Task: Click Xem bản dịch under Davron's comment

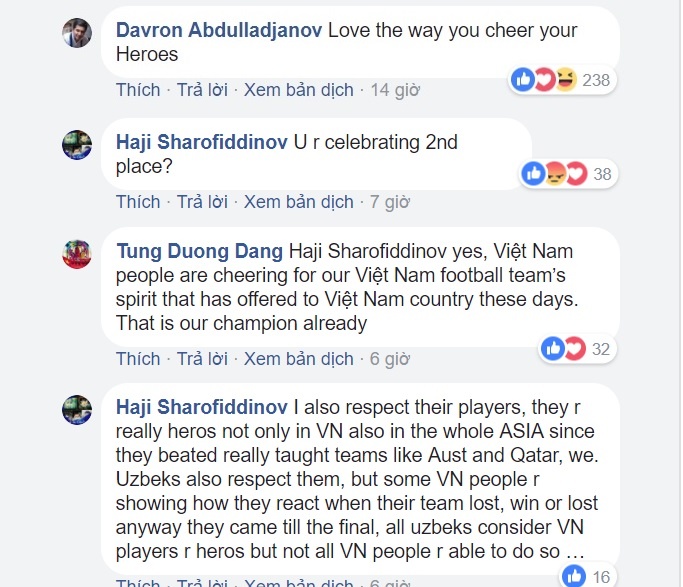Action: point(298,90)
